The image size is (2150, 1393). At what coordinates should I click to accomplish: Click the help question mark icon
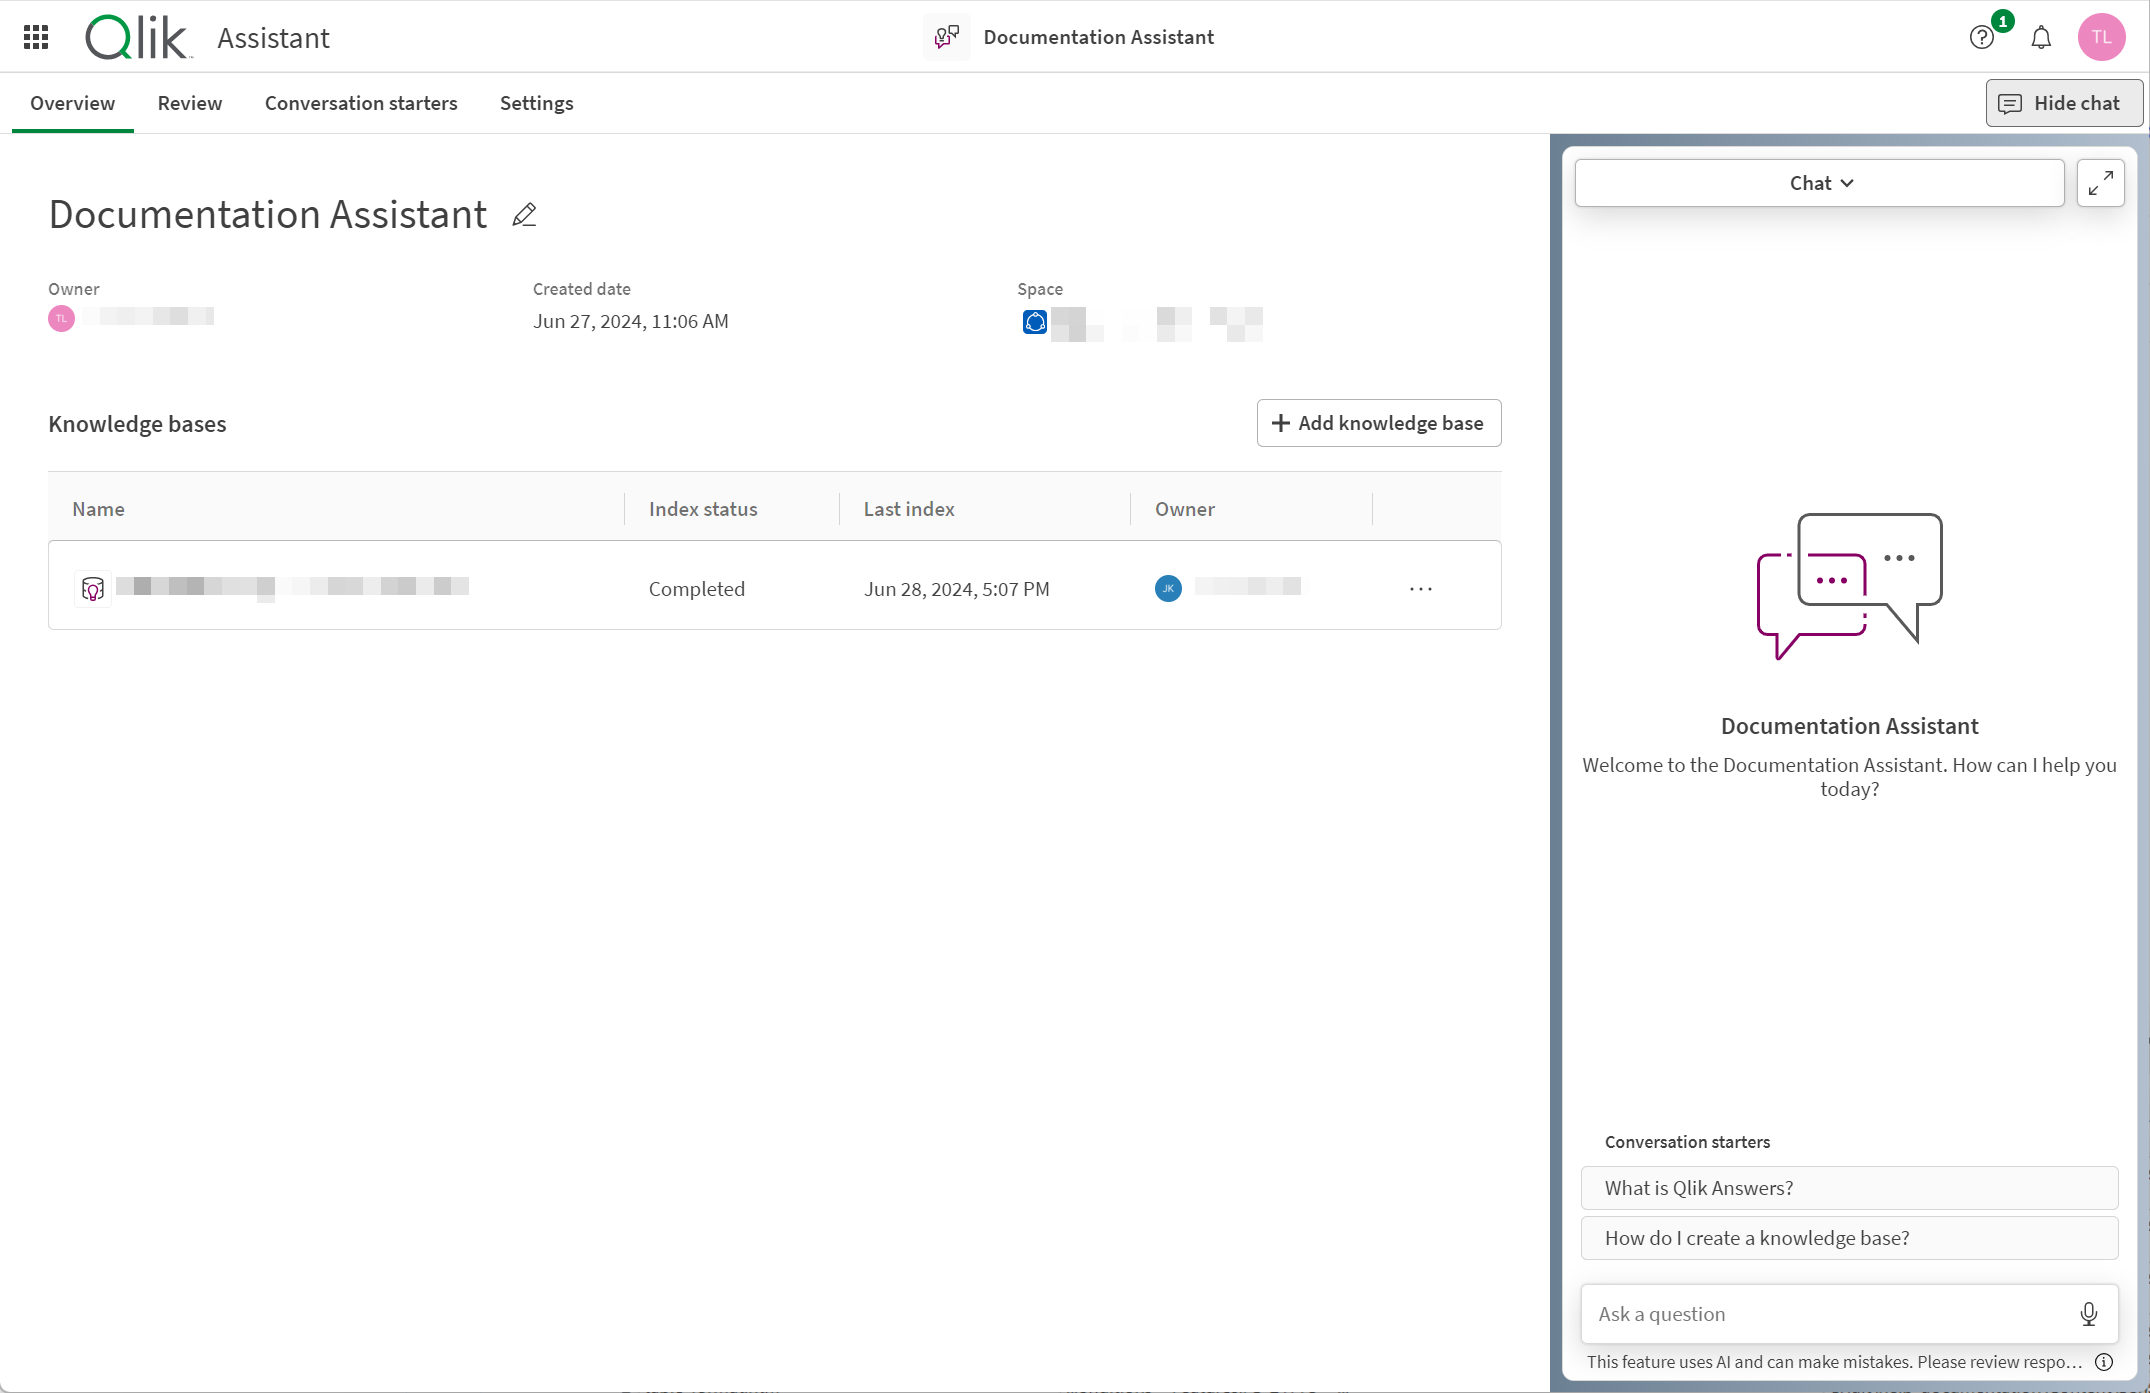[1982, 38]
